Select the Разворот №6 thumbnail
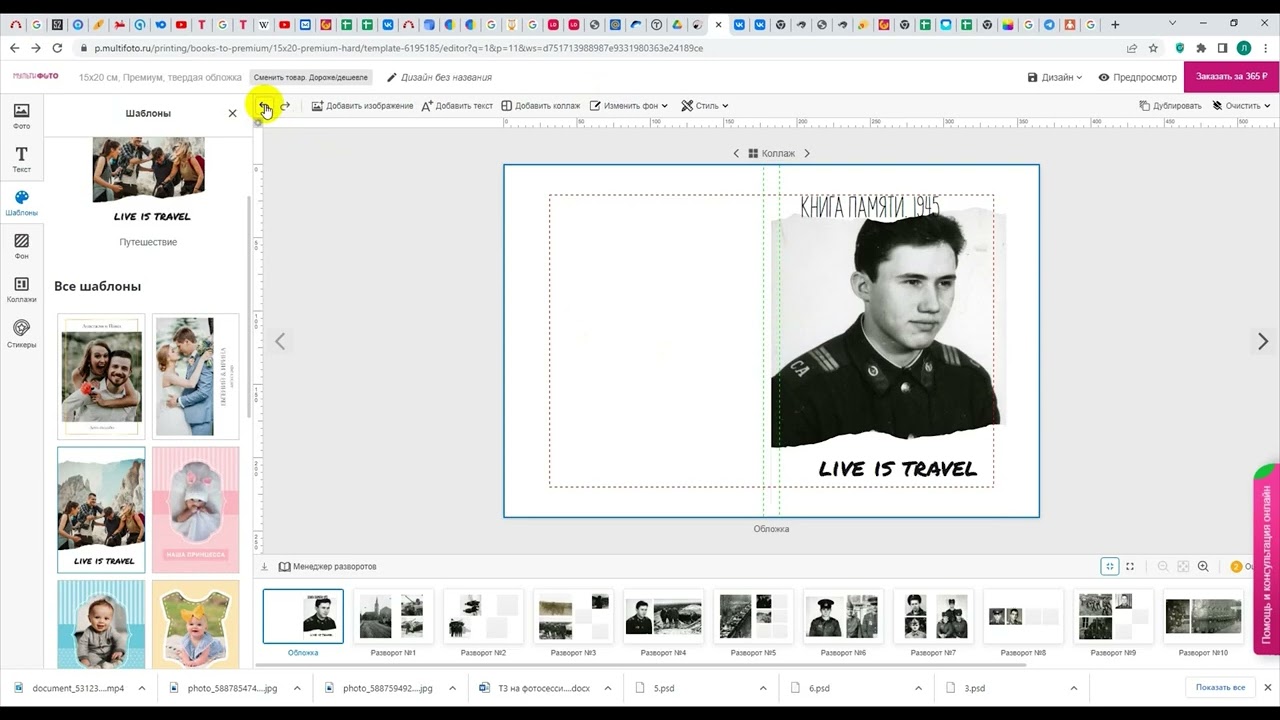 (x=843, y=616)
